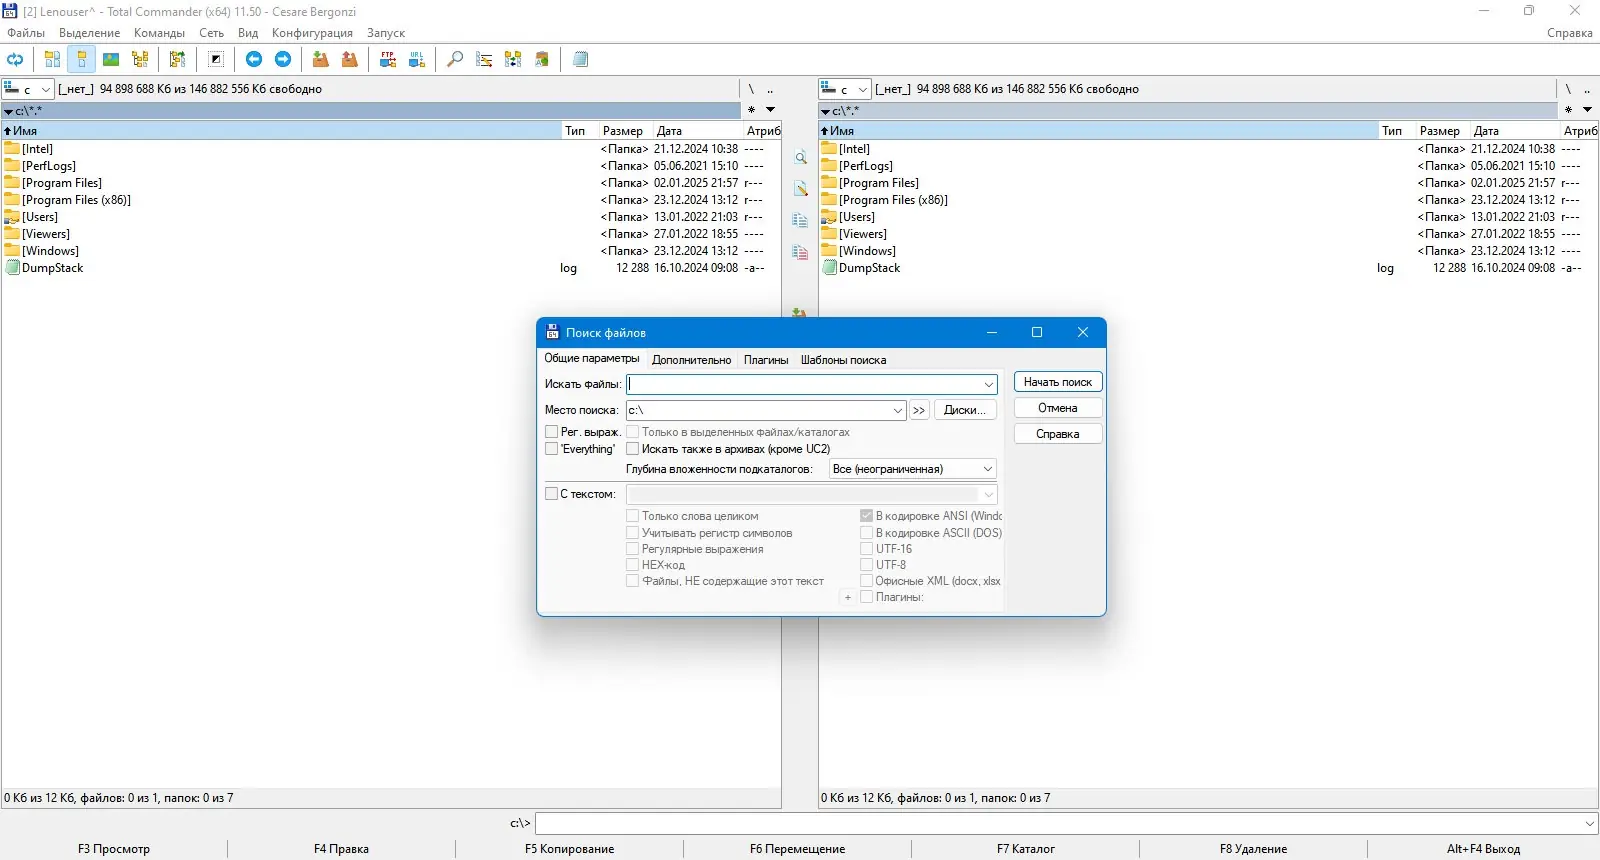Click the 'Диски...' button
Image resolution: width=1600 pixels, height=860 pixels.
(965, 410)
